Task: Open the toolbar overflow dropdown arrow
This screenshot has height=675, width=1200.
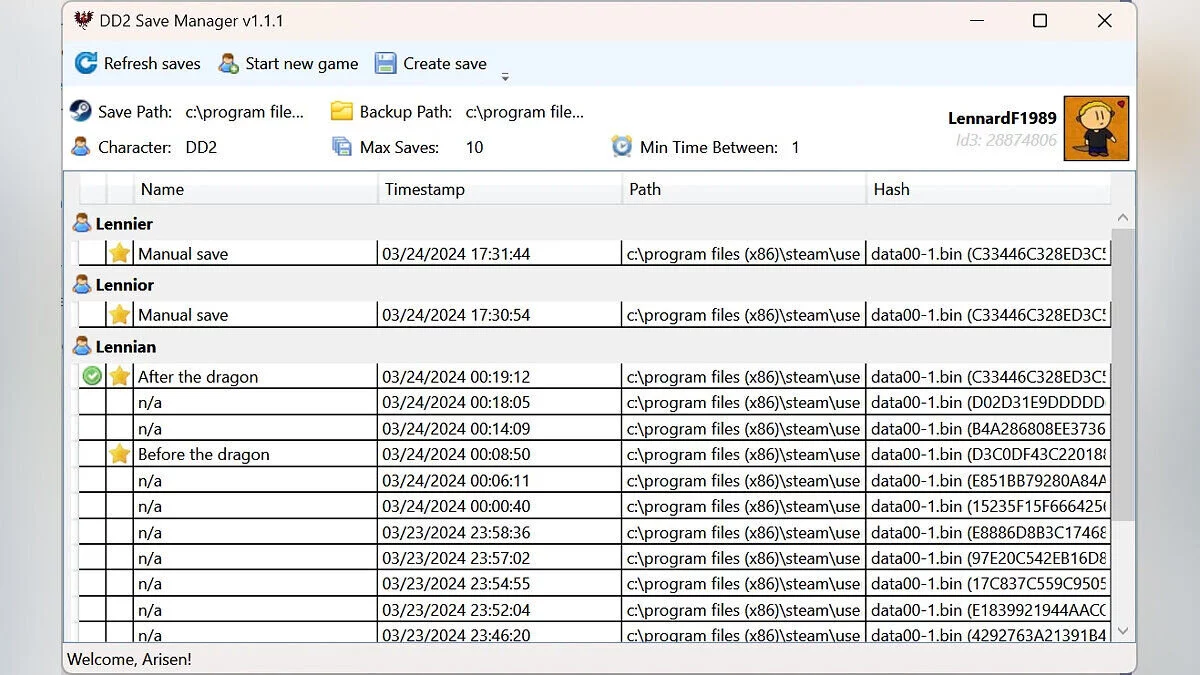Action: click(x=505, y=77)
